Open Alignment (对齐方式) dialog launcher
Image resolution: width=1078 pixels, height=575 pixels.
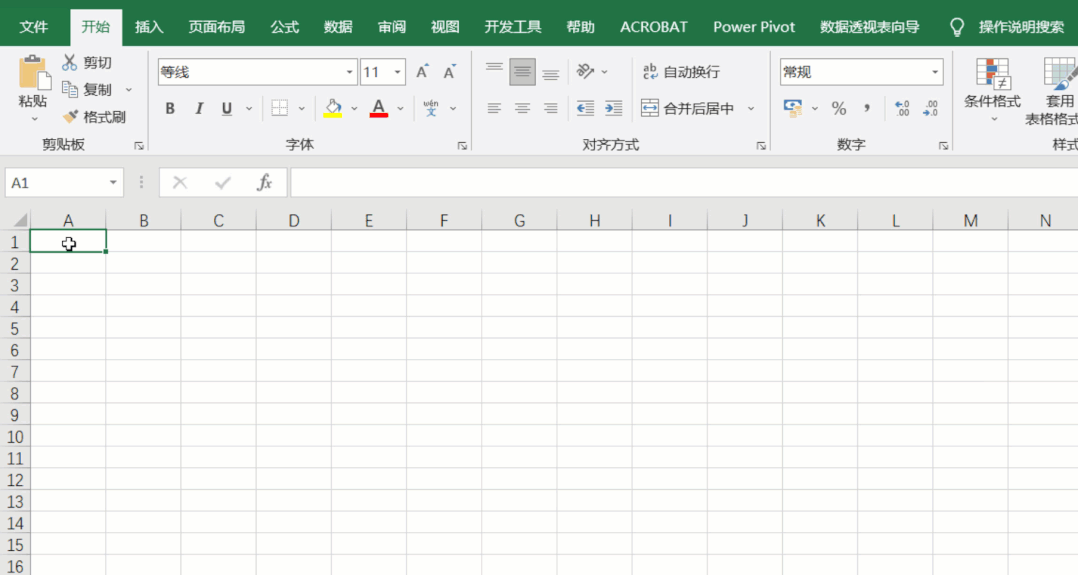pyautogui.click(x=761, y=146)
